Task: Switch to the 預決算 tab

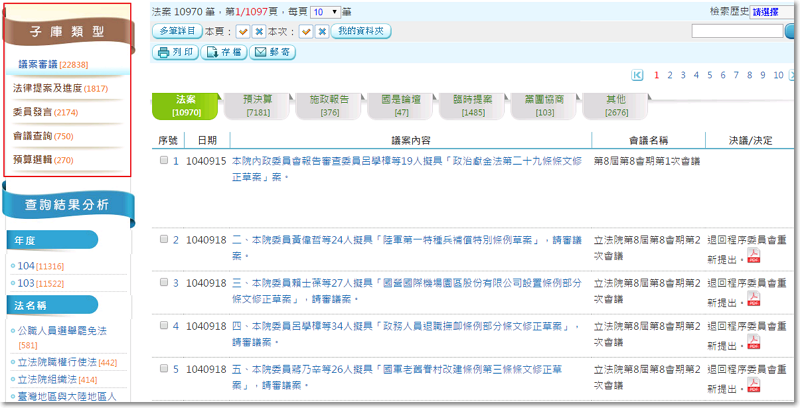Action: click(258, 106)
